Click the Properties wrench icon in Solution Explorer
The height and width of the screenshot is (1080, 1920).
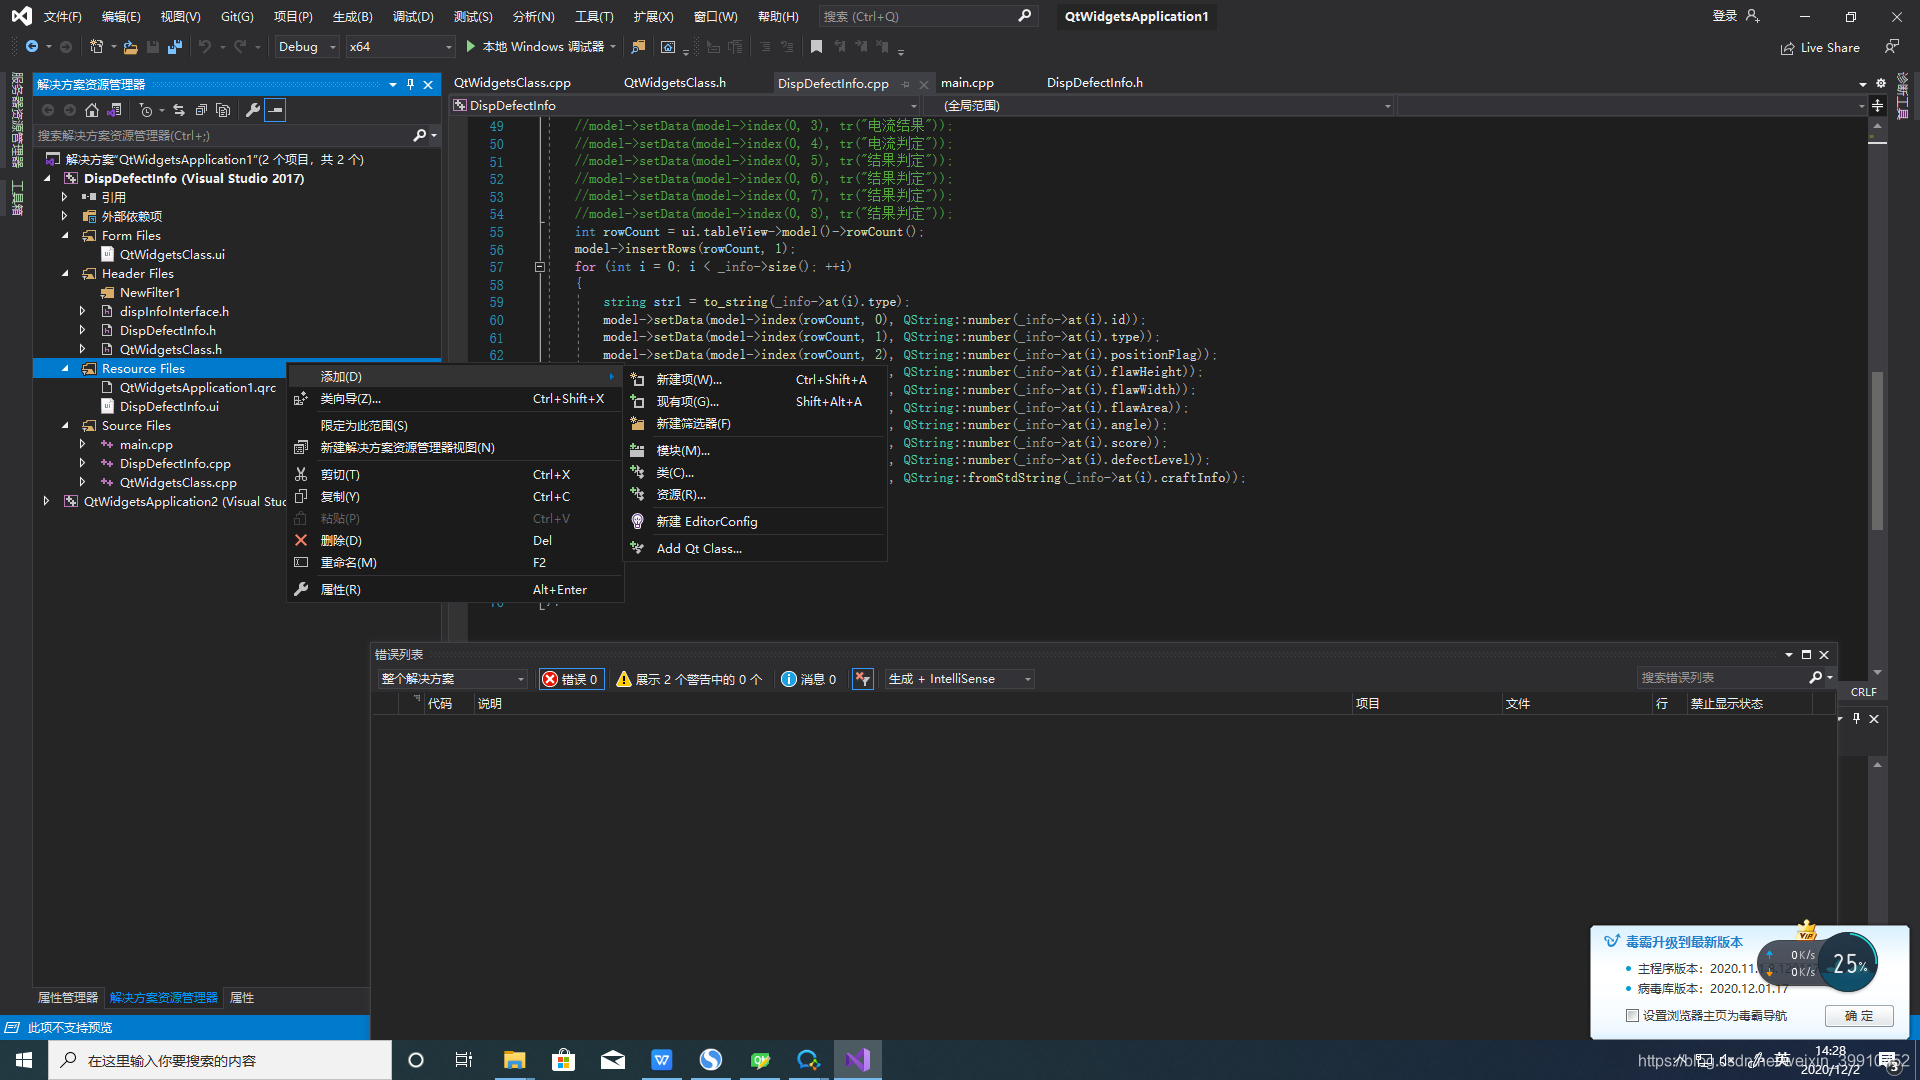(x=253, y=110)
